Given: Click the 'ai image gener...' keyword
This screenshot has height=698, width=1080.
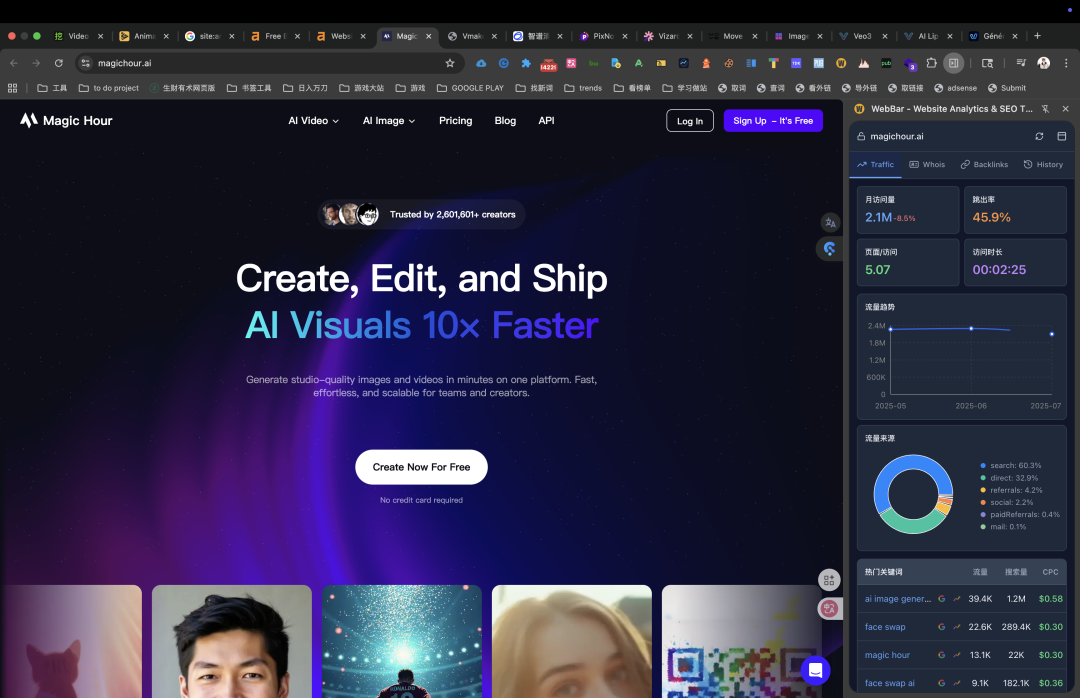Looking at the screenshot, I should (897, 599).
